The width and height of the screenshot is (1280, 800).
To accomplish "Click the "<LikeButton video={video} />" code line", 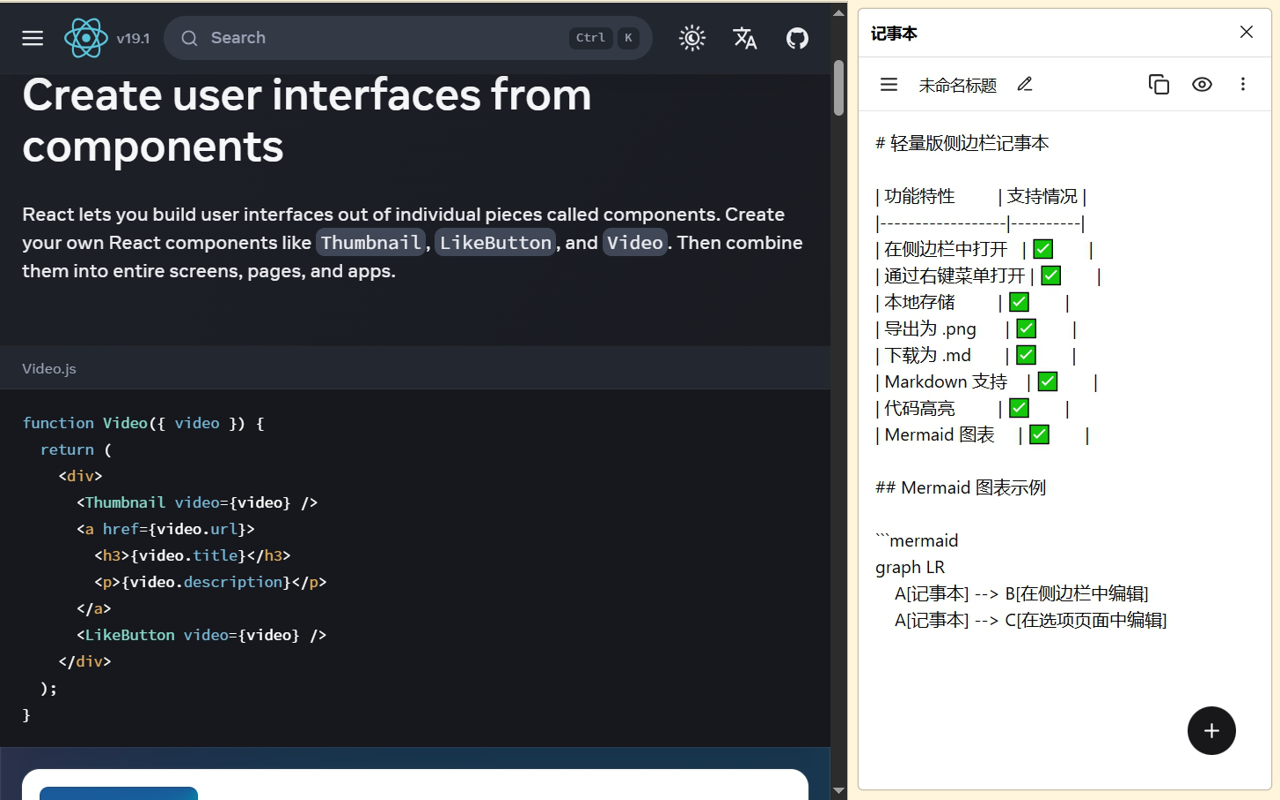I will (x=202, y=635).
